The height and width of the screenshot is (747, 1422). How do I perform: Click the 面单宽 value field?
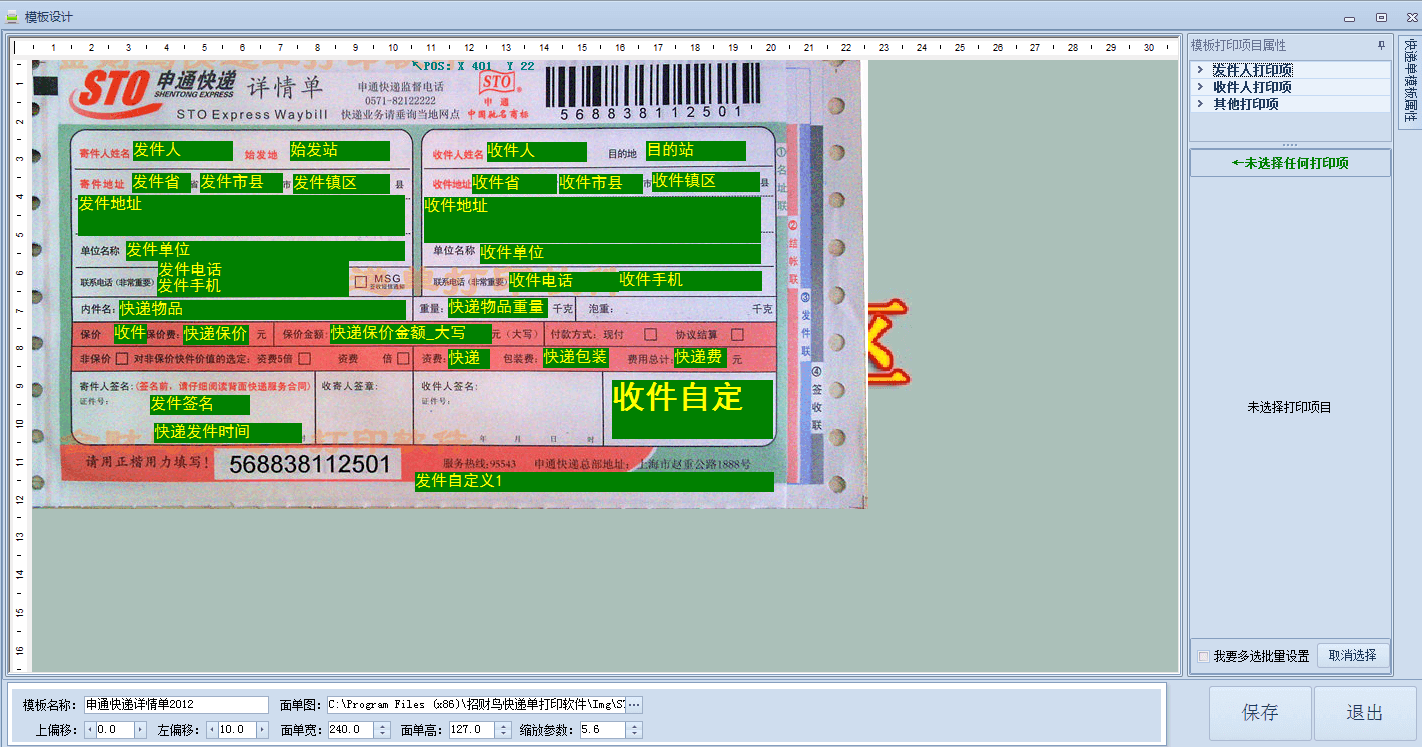pos(350,730)
